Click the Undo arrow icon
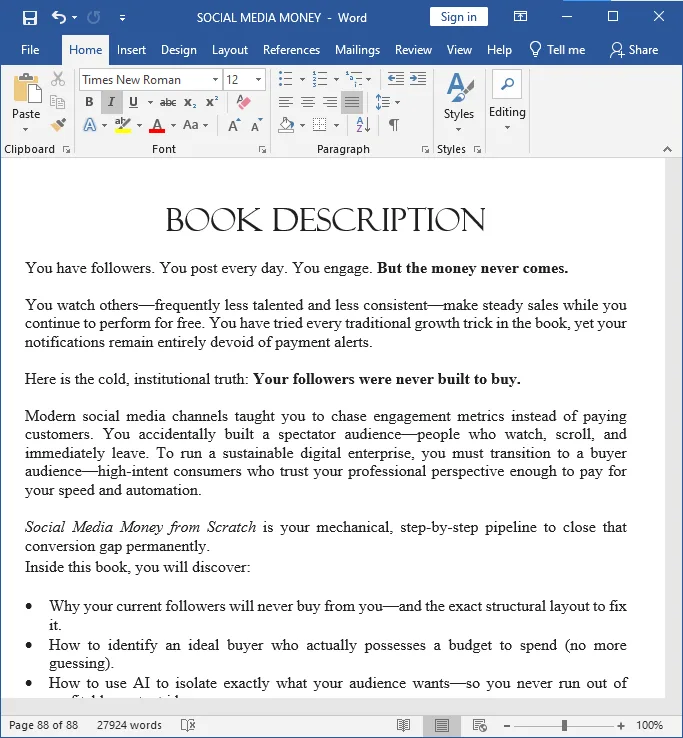Image resolution: width=683 pixels, height=738 pixels. (59, 17)
